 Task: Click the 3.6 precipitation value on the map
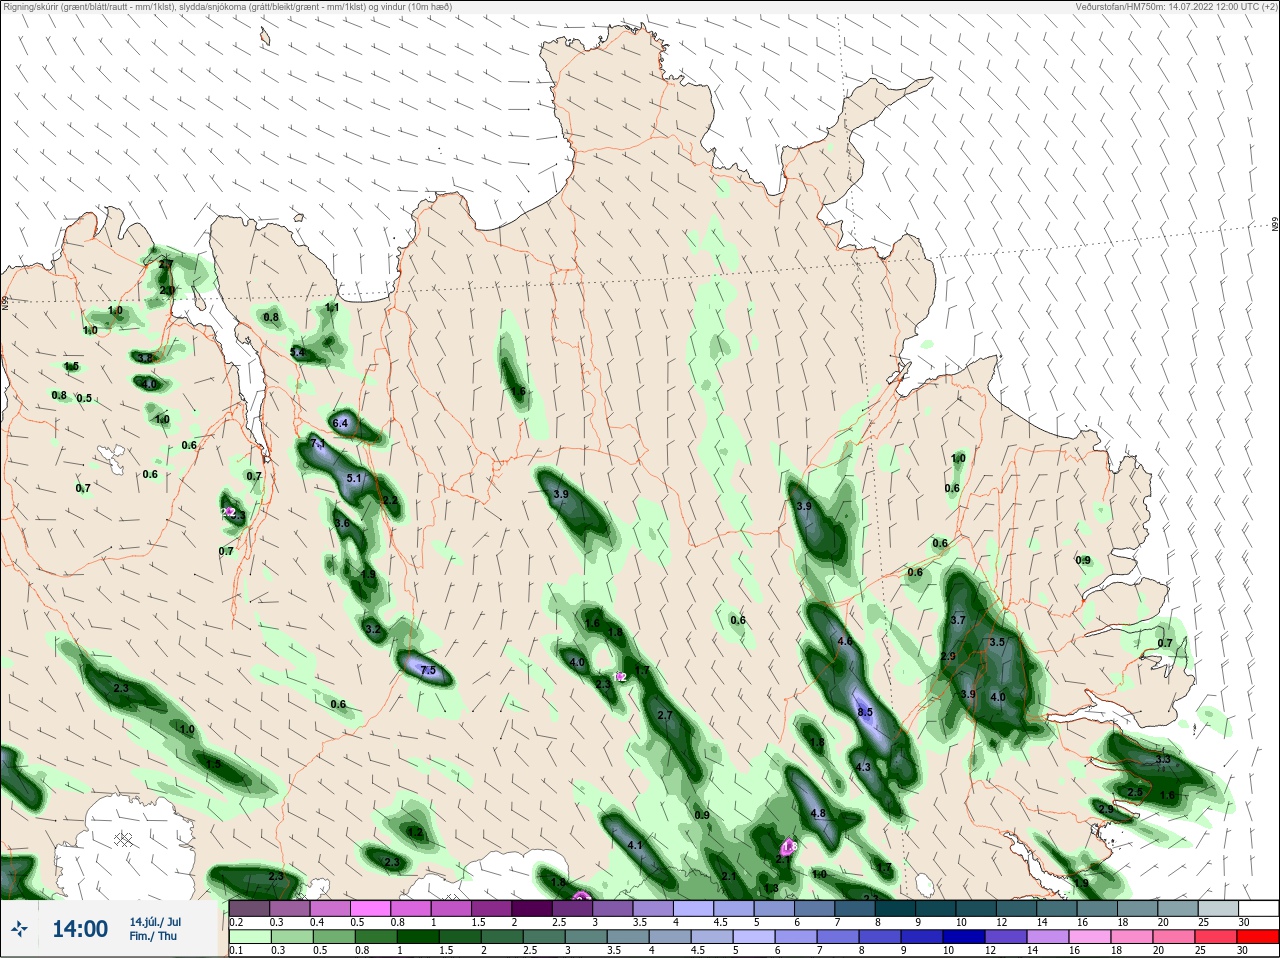pos(342,523)
